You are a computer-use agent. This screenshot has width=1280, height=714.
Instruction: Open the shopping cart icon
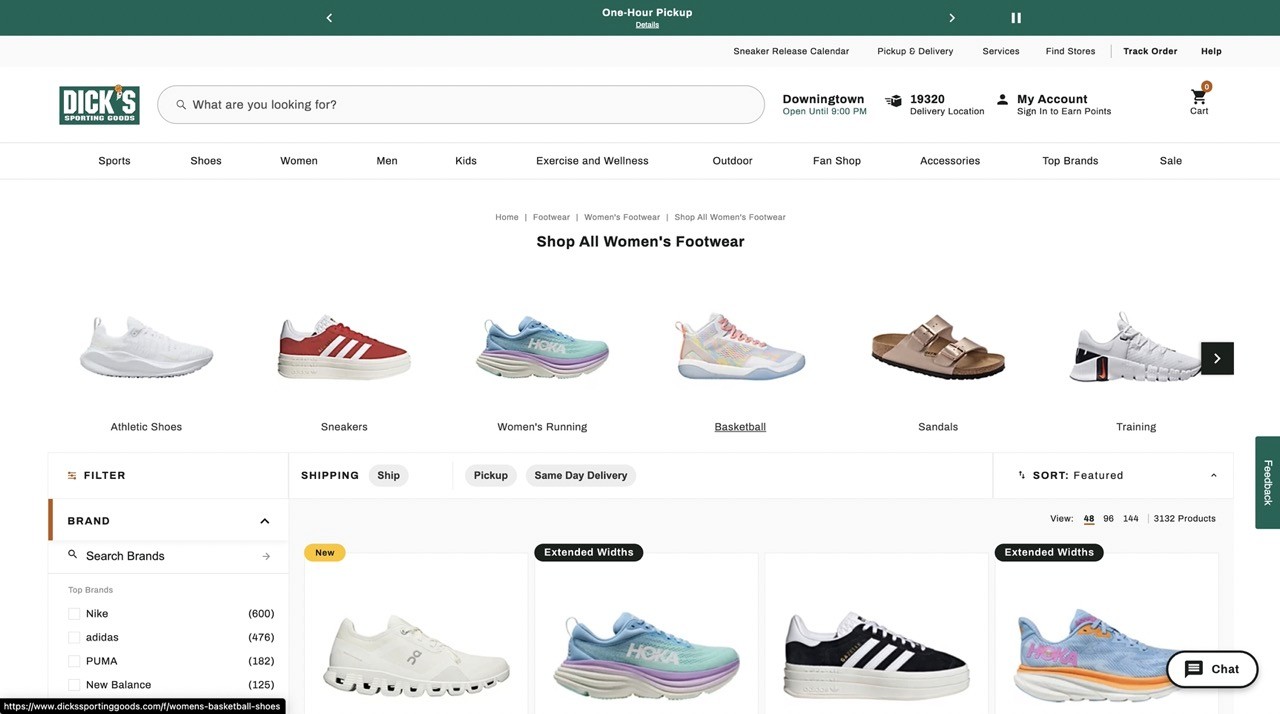click(x=1199, y=97)
